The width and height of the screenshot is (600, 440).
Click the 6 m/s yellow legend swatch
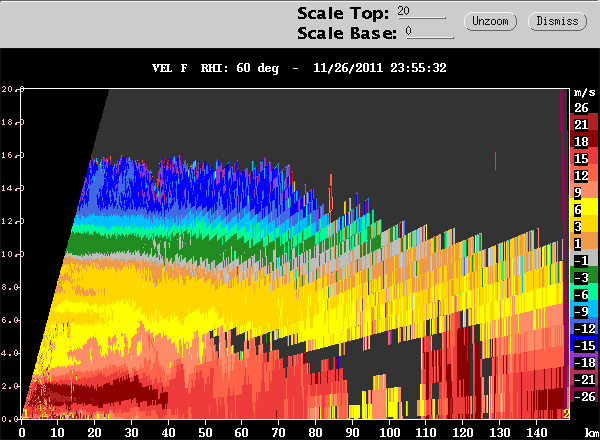coord(584,209)
